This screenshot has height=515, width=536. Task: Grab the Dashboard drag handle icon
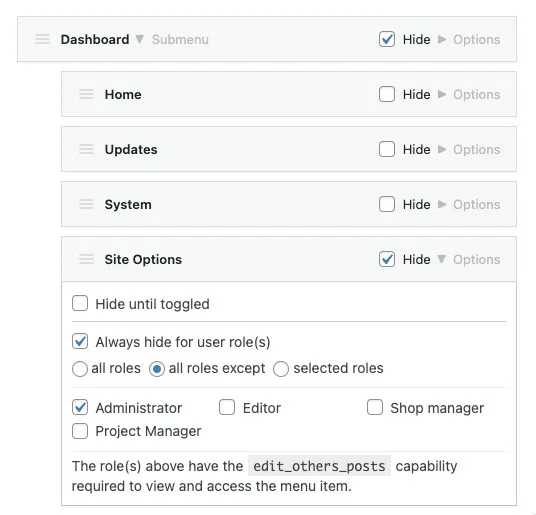(42, 39)
